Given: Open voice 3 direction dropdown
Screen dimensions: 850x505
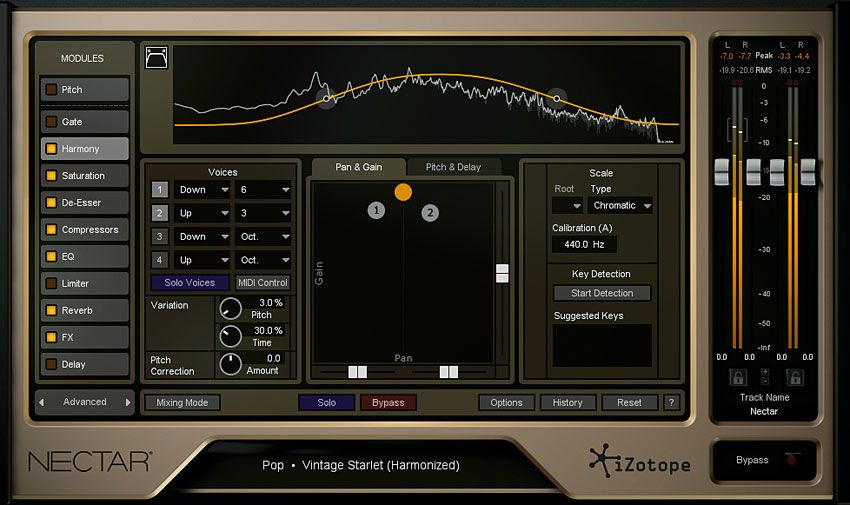Looking at the screenshot, I should point(203,236).
